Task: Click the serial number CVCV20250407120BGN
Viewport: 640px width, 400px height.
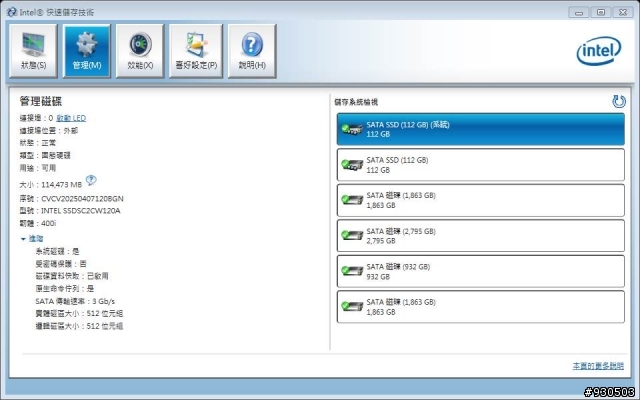Action: pyautogui.click(x=82, y=199)
